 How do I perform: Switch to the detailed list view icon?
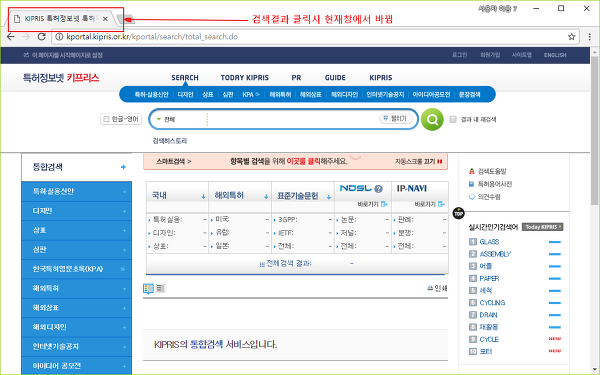pyautogui.click(x=148, y=288)
